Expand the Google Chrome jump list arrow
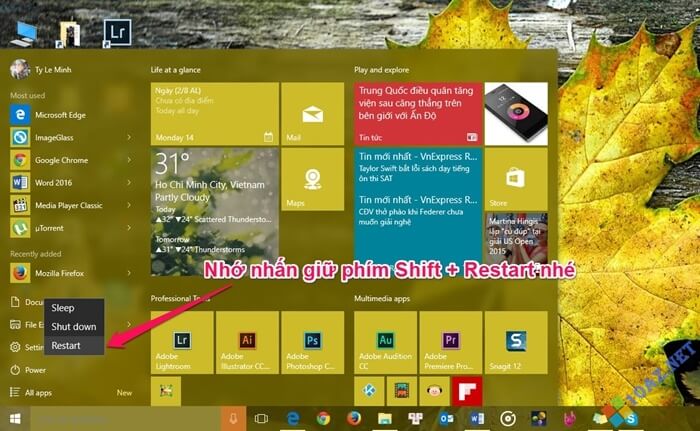The height and width of the screenshot is (431, 700). pos(129,160)
